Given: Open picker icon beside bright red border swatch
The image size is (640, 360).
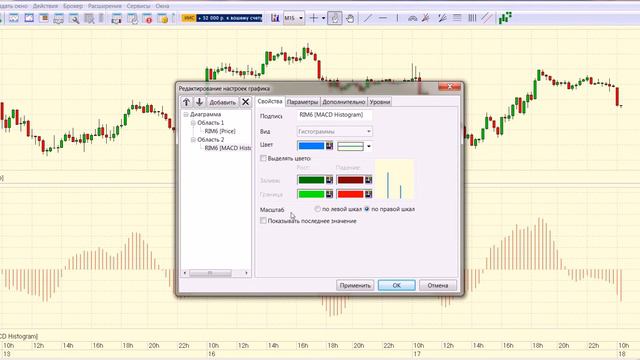Looking at the screenshot, I should (368, 194).
